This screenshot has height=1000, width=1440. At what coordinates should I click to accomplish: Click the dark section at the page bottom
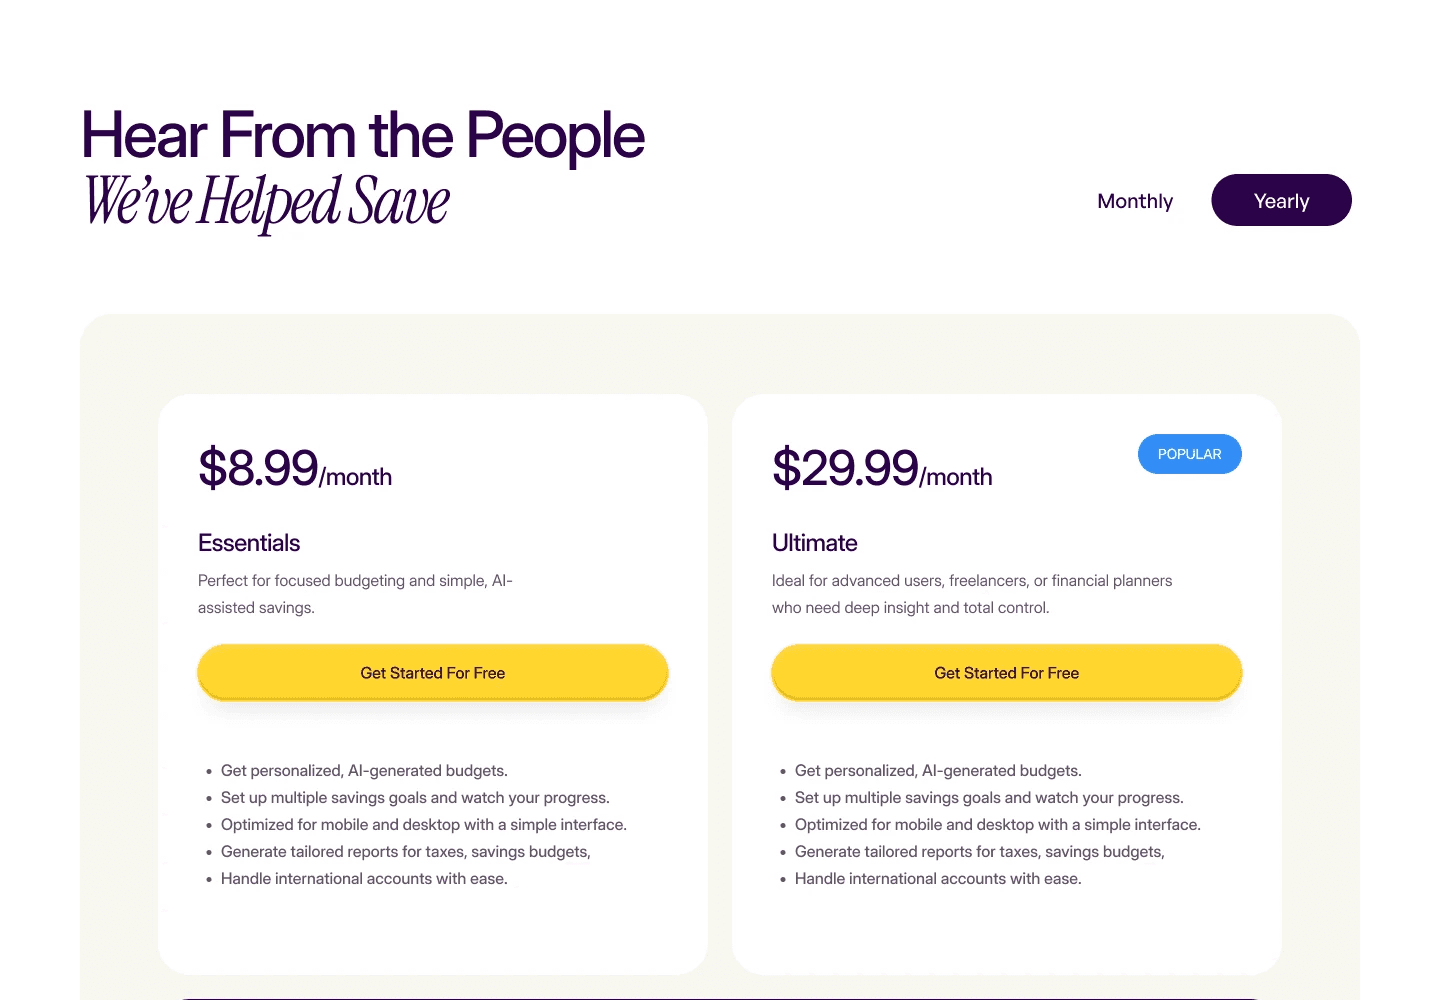[x=720, y=997]
